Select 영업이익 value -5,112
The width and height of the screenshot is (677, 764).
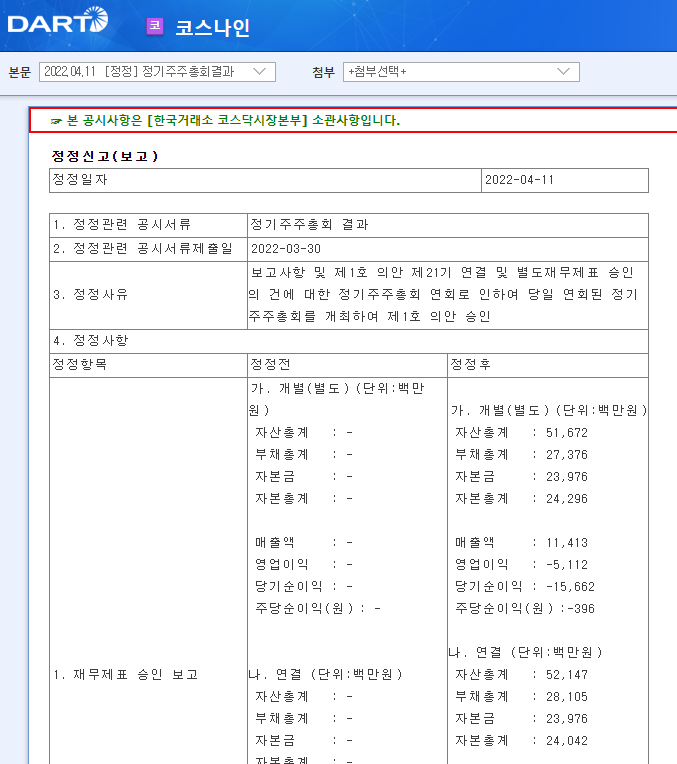567,565
